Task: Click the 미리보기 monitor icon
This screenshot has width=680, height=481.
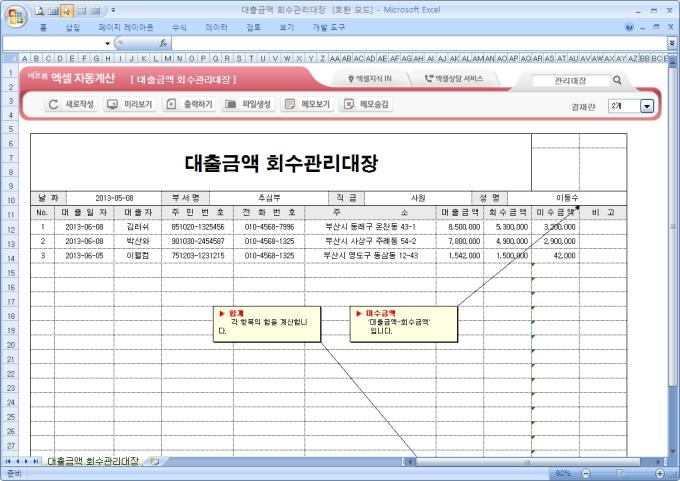Action: pyautogui.click(x=112, y=104)
